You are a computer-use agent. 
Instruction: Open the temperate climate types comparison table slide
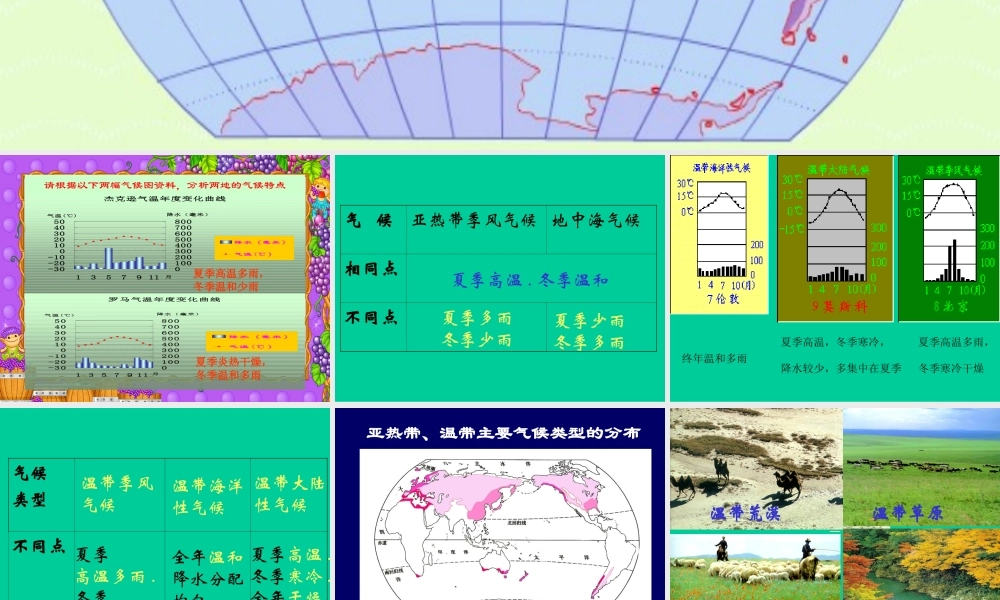point(165,504)
